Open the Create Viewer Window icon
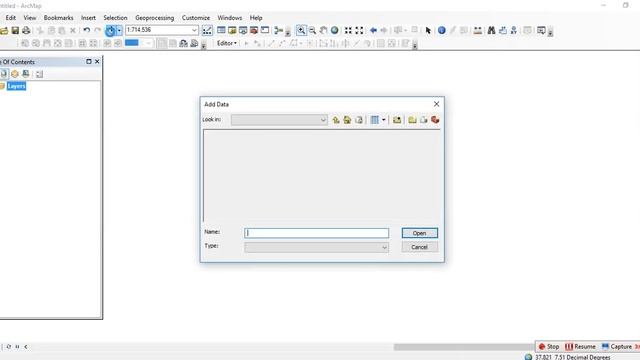The width and height of the screenshot is (640, 360). pyautogui.click(x=541, y=30)
